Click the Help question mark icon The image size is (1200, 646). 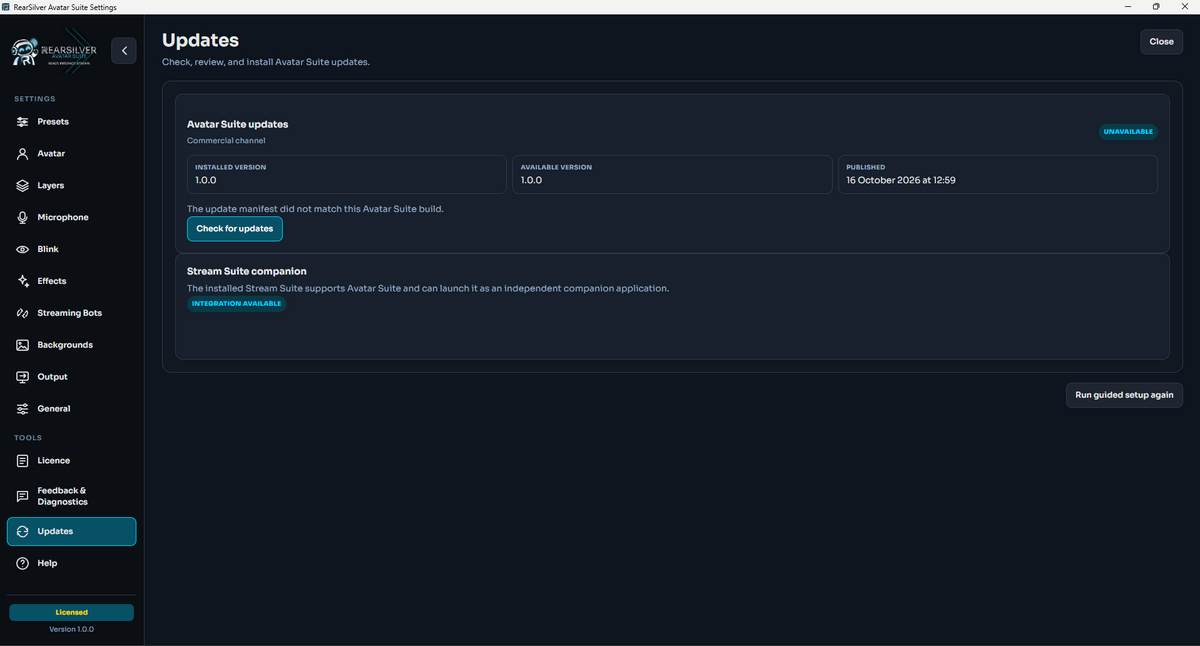tap(23, 564)
